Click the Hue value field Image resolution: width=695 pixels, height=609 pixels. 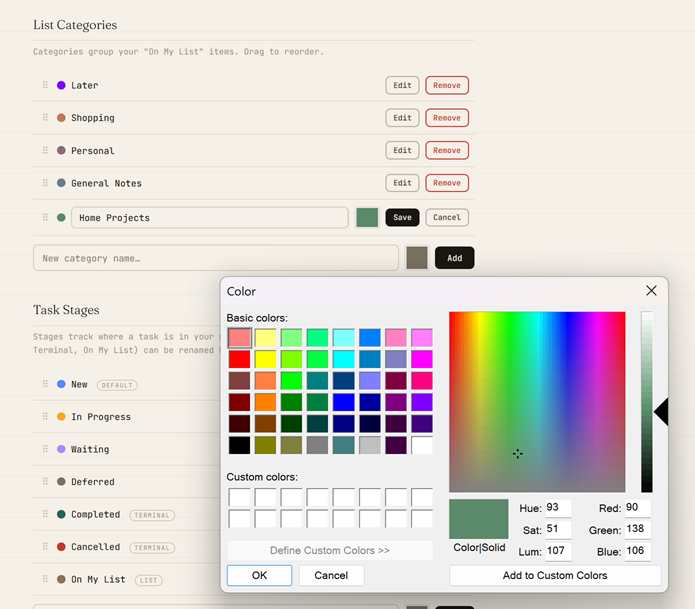[x=558, y=508]
